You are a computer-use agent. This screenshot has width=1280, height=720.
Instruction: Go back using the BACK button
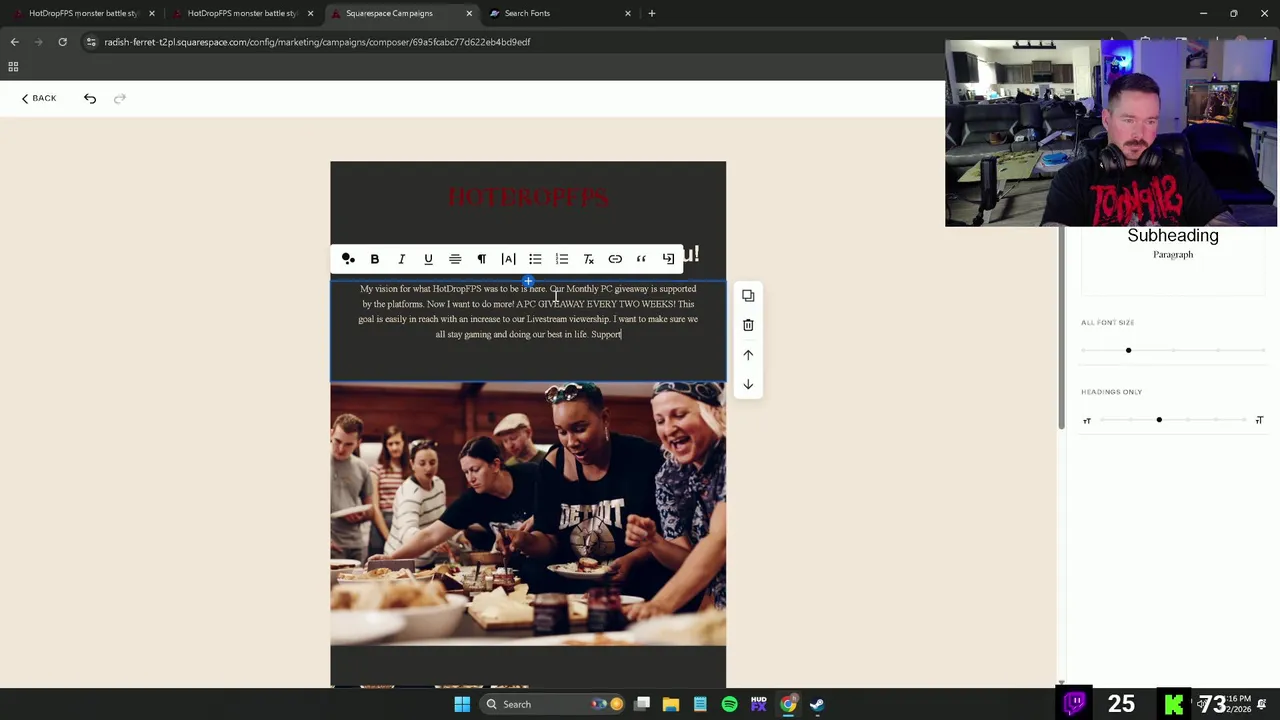pyautogui.click(x=39, y=98)
